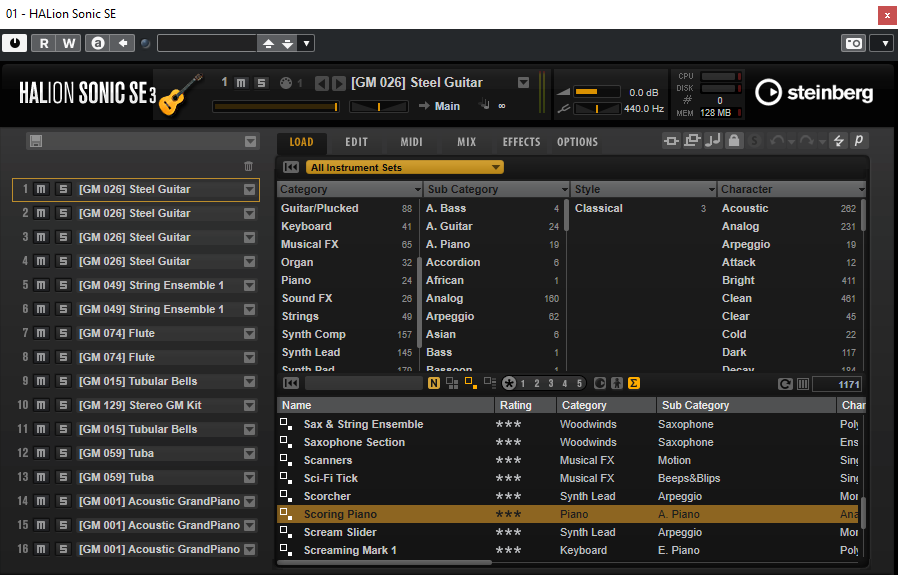Image resolution: width=898 pixels, height=575 pixels.
Task: Click the refresh results icon
Action: coord(785,384)
